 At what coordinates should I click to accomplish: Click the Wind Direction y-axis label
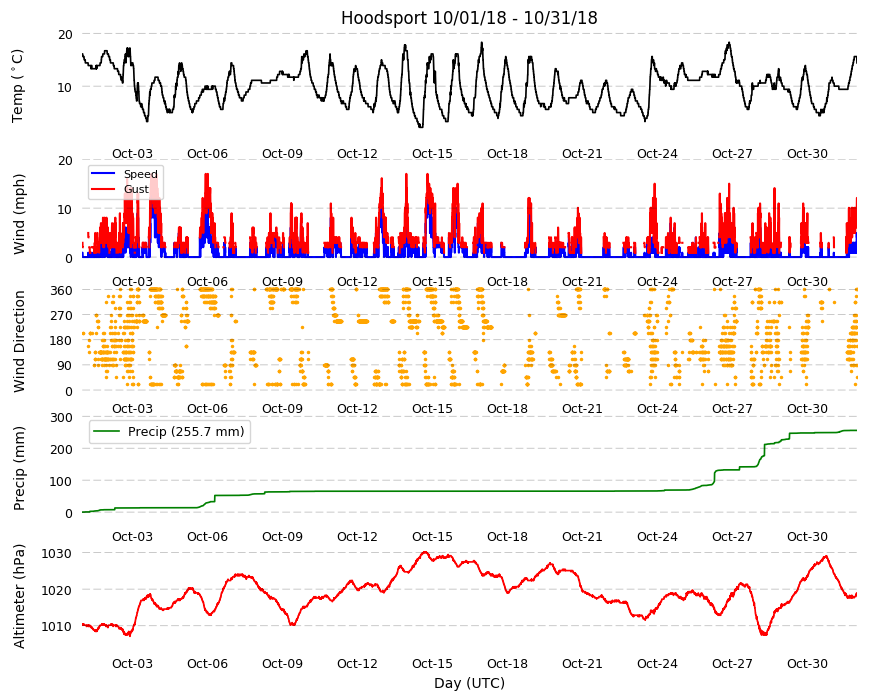(x=19, y=341)
